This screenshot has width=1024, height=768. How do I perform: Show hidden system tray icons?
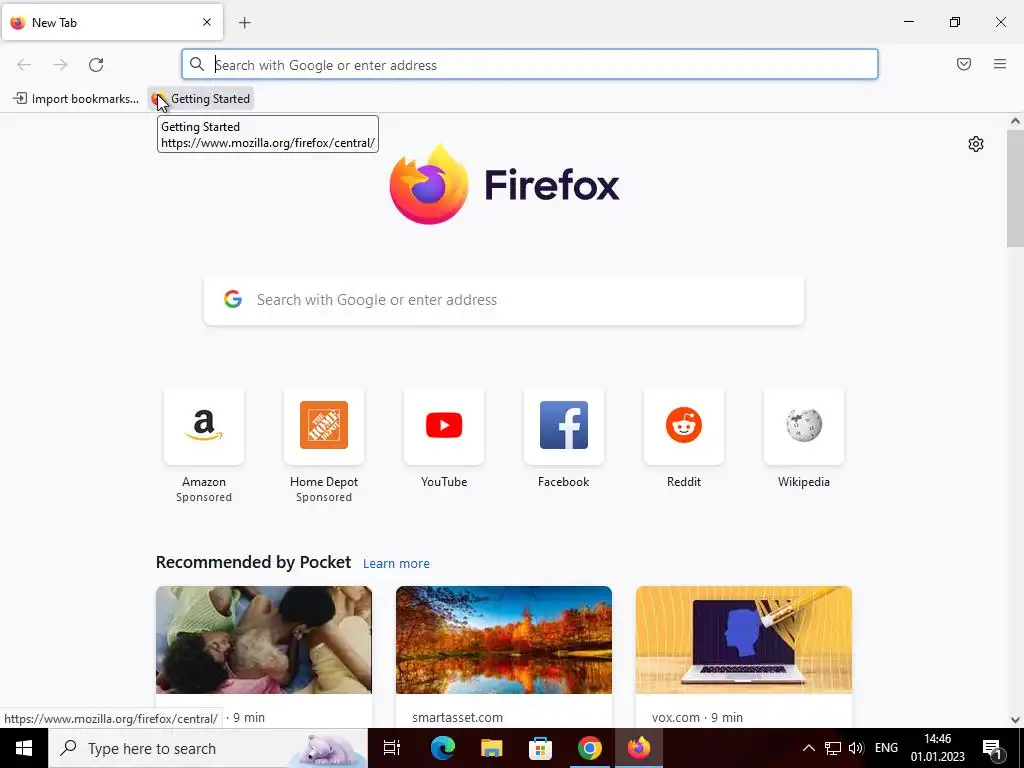[808, 748]
